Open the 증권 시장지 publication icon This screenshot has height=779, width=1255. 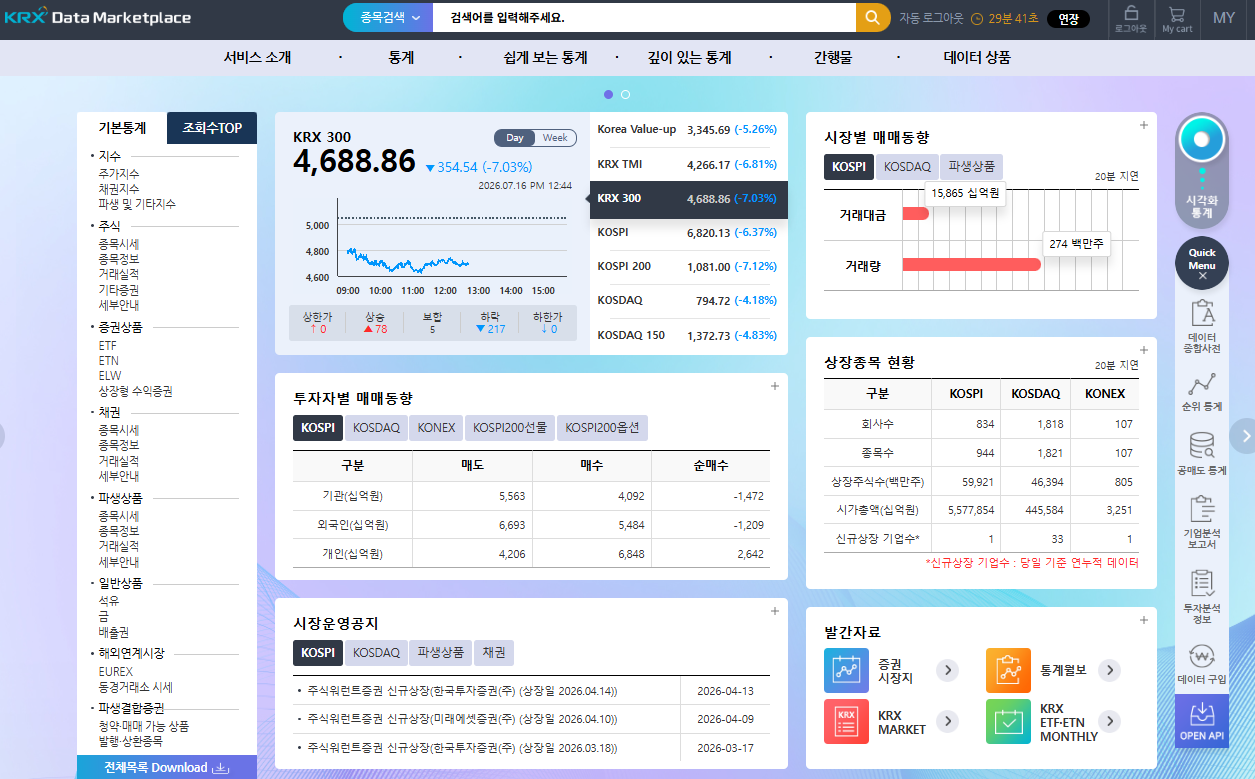pyautogui.click(x=847, y=670)
